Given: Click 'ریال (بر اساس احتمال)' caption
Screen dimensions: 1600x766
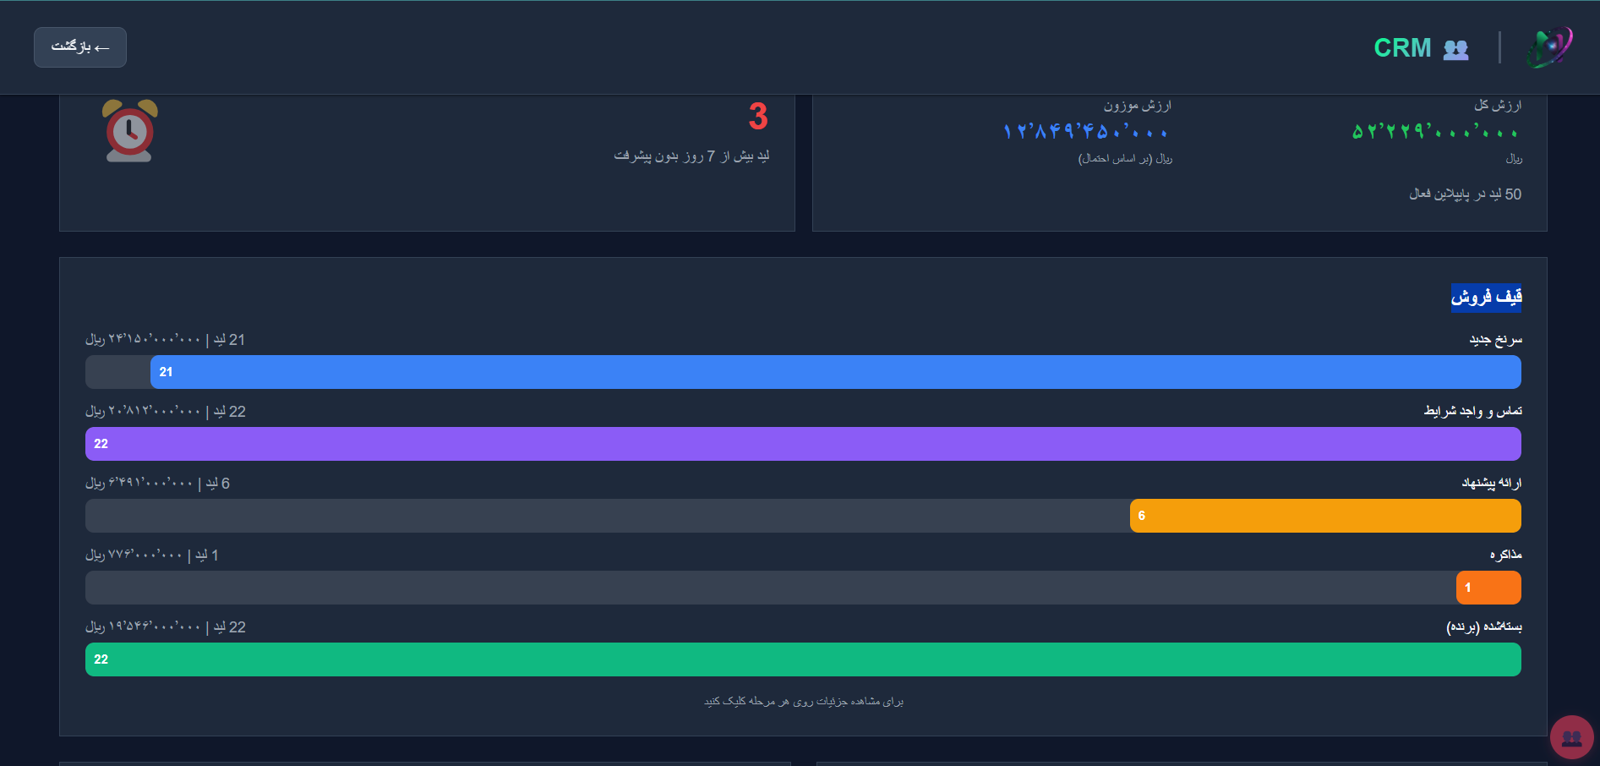Looking at the screenshot, I should [1125, 159].
